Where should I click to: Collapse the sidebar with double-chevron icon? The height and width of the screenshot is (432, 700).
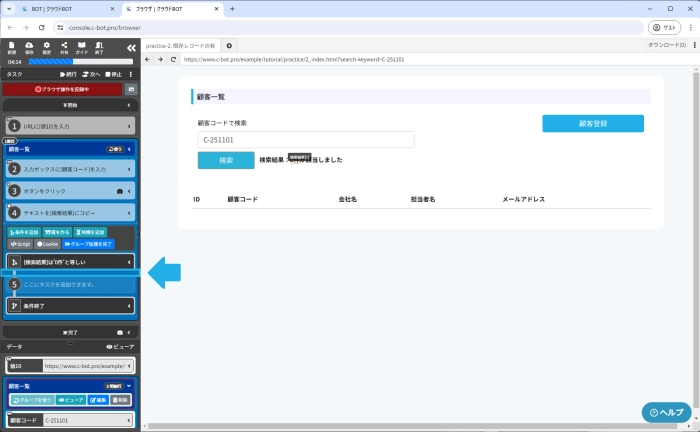pyautogui.click(x=131, y=47)
